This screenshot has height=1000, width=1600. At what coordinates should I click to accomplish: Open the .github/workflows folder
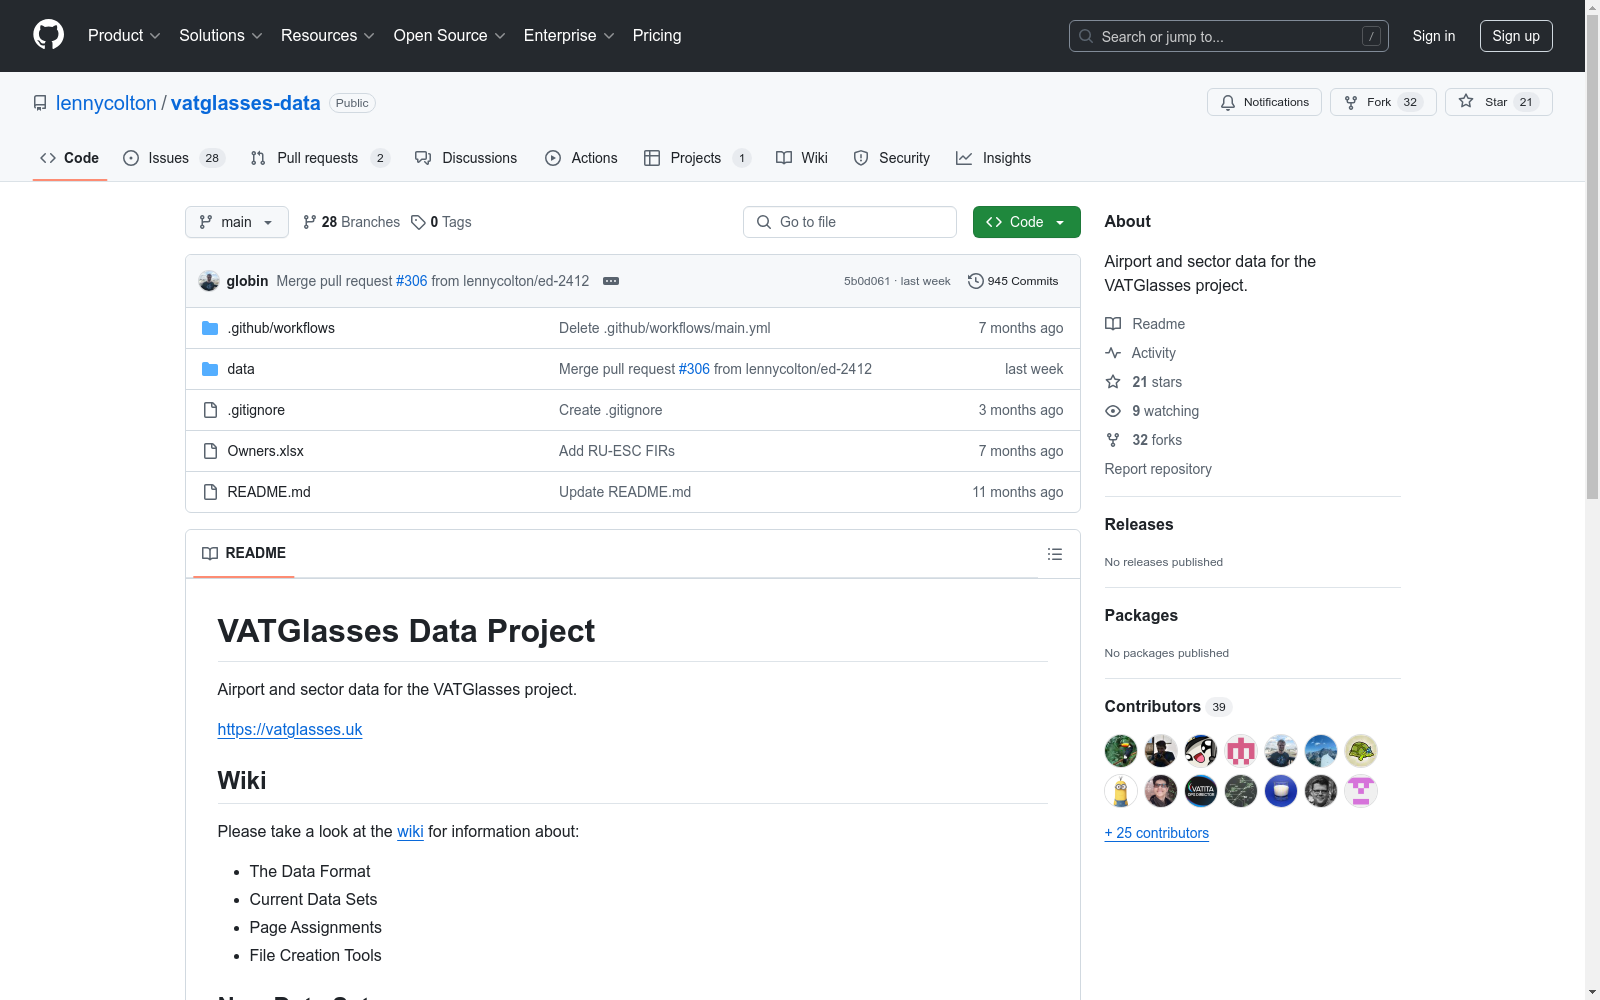(x=281, y=328)
